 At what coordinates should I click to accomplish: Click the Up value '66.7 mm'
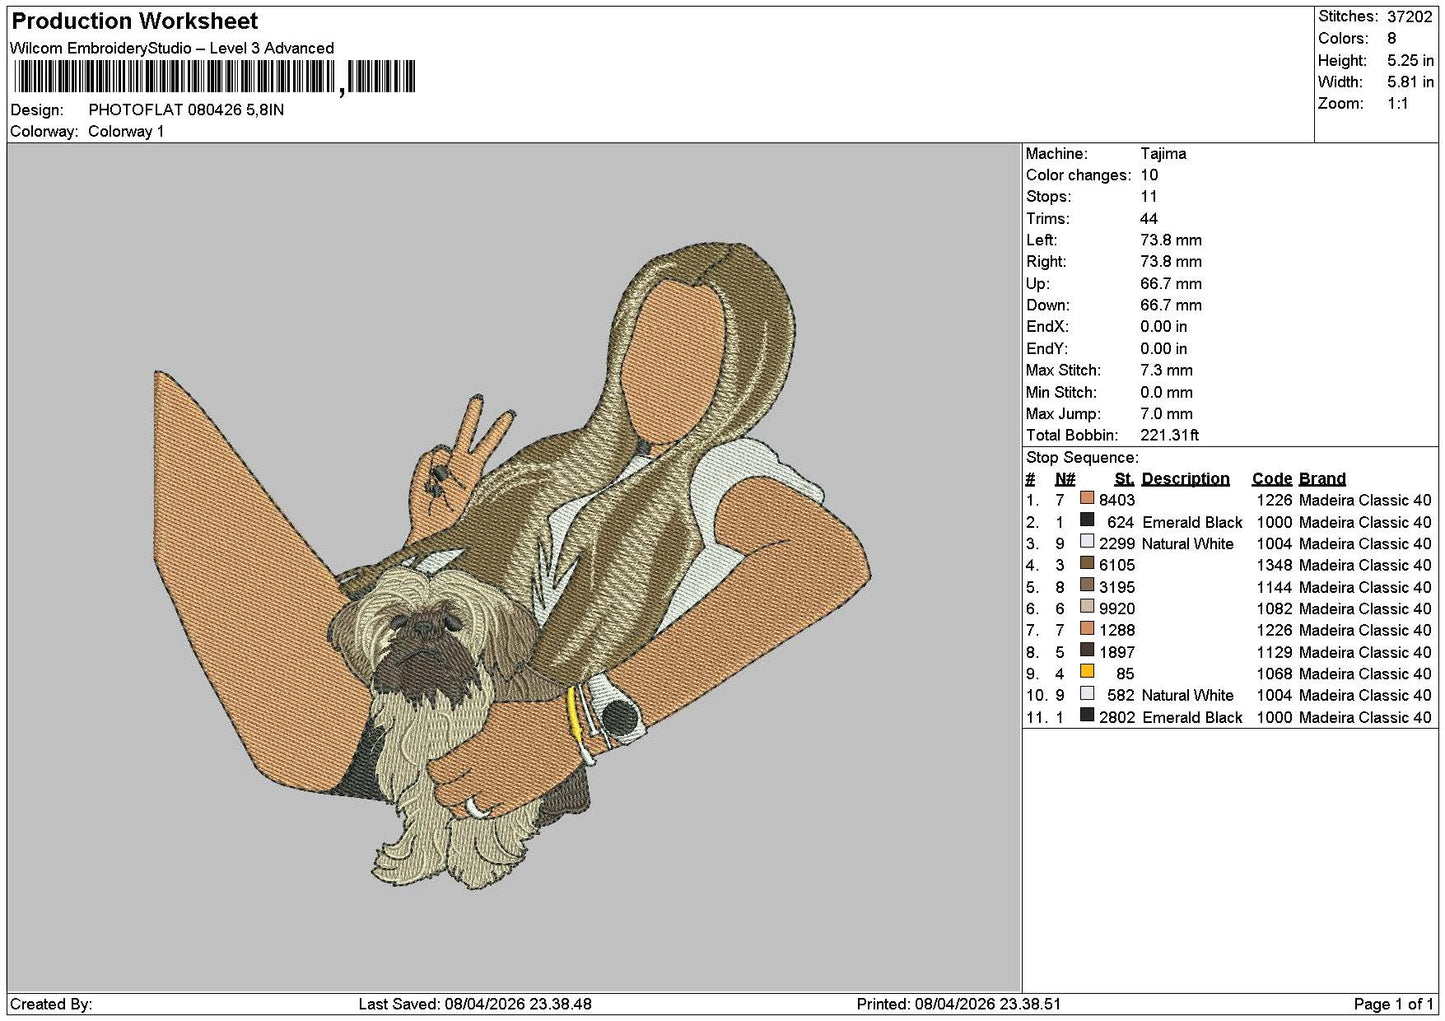click(1171, 284)
